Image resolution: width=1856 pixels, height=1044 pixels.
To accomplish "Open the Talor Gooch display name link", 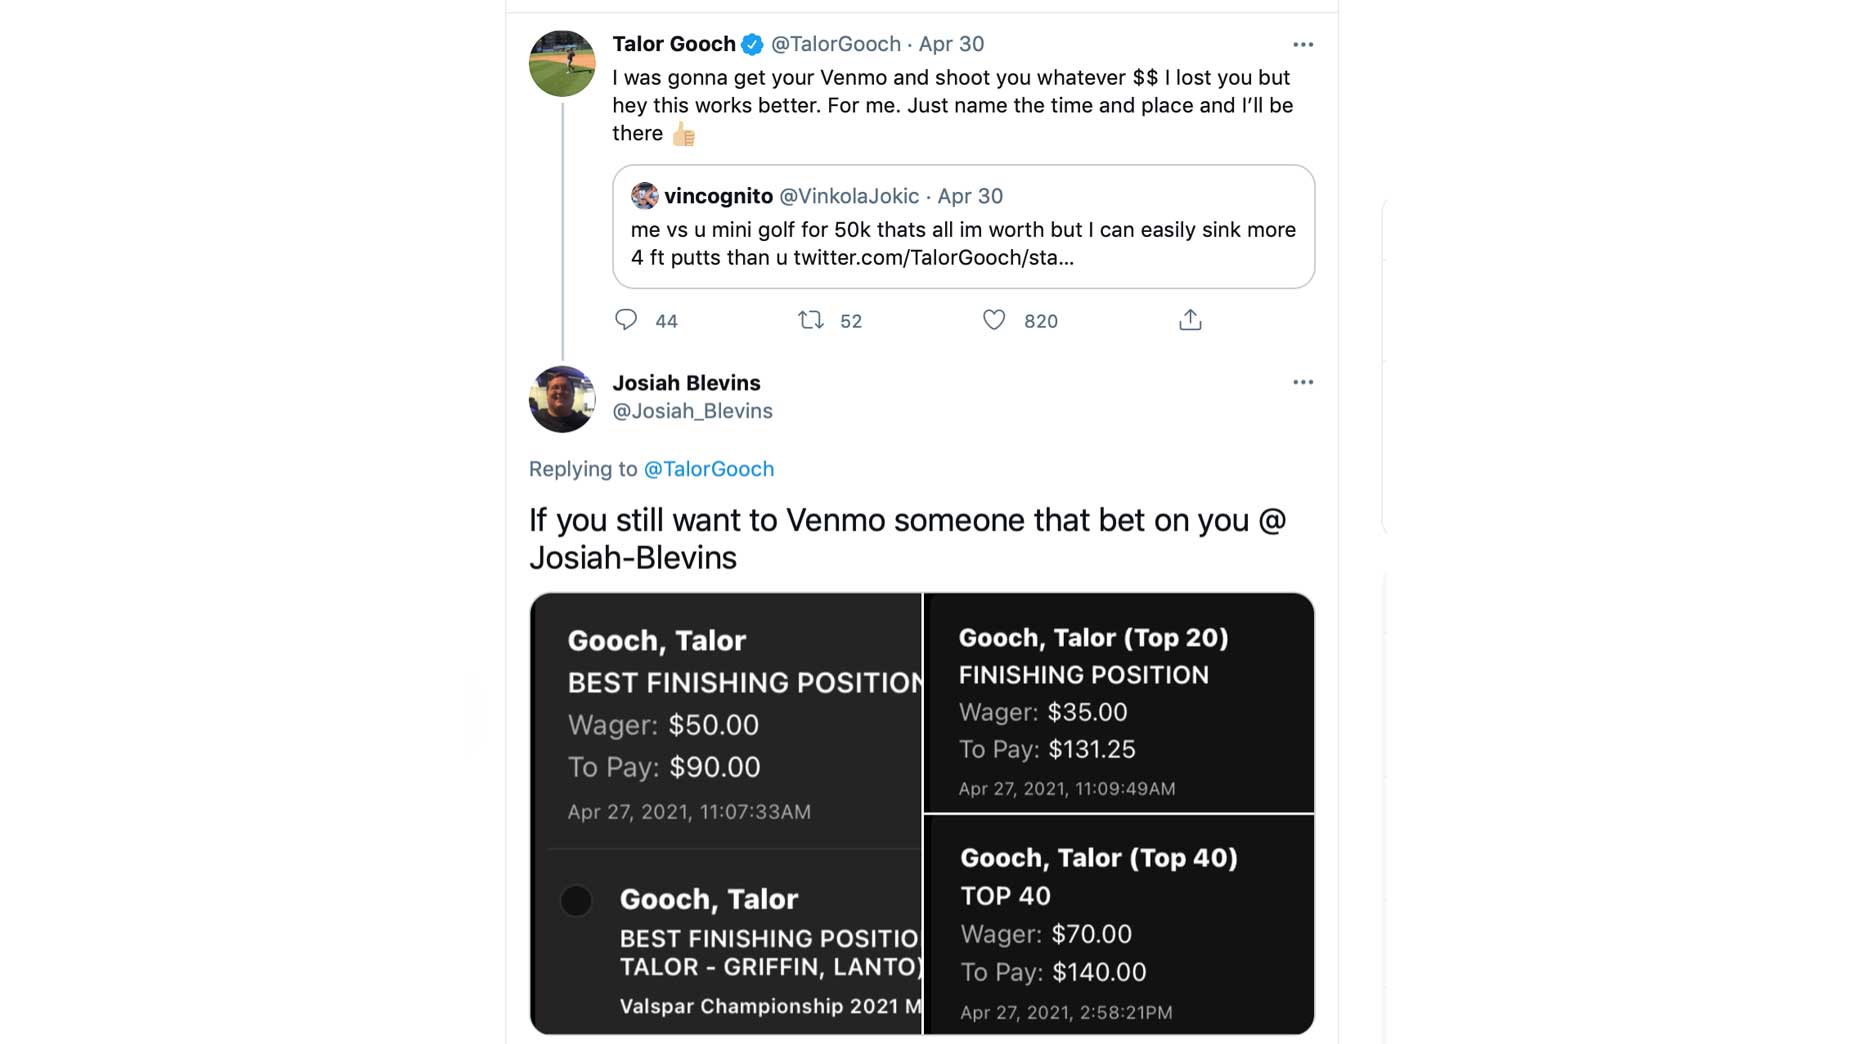I will tap(673, 44).
